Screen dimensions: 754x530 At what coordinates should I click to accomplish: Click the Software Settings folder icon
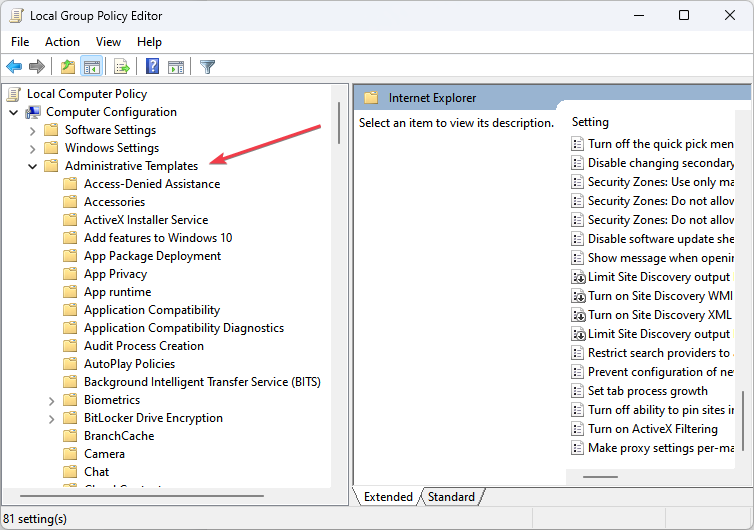(x=51, y=130)
